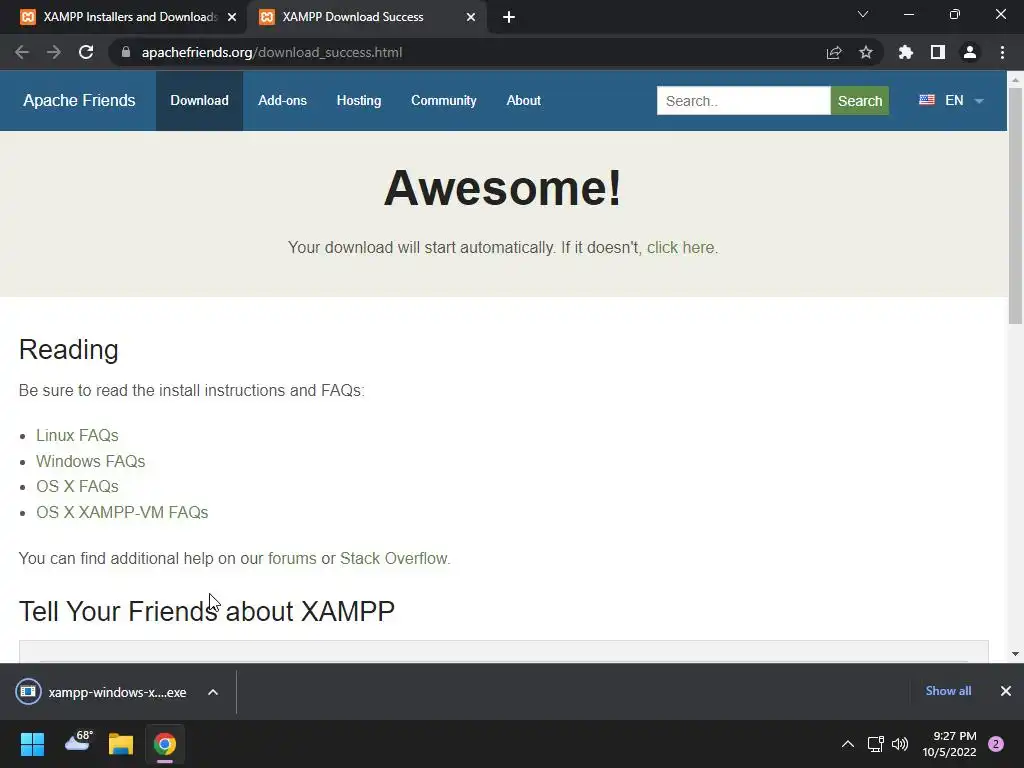Viewport: 1024px width, 768px height.
Task: Open downloaded xampp-windows exe file
Action: [117, 692]
